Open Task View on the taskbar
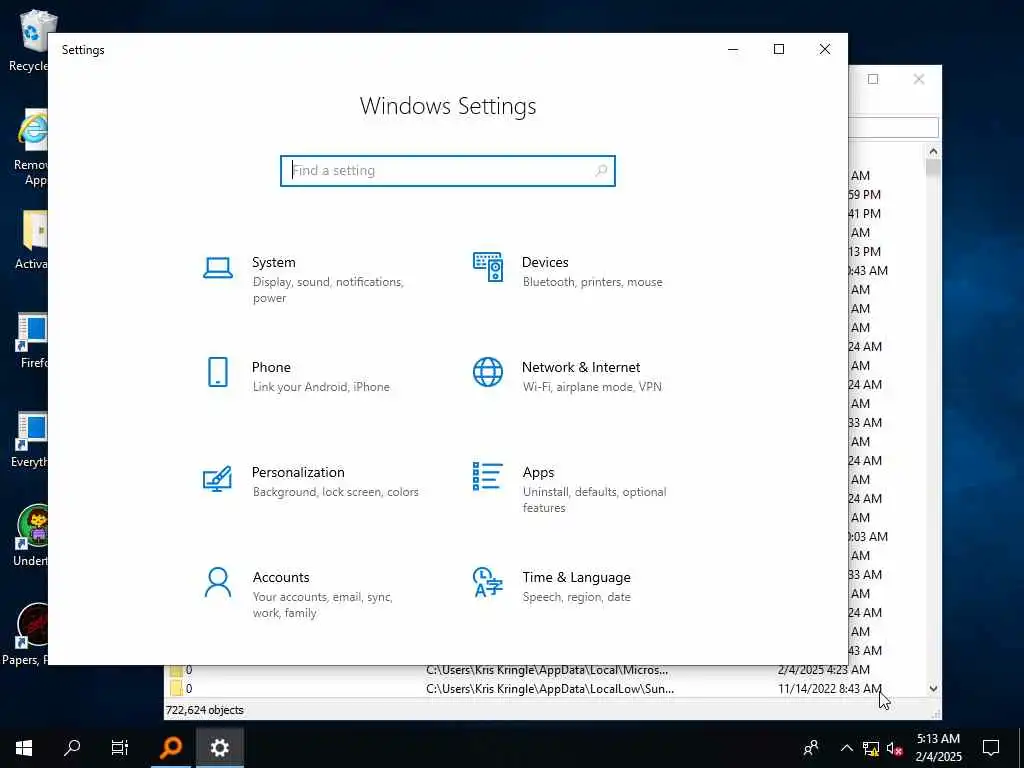Image resolution: width=1024 pixels, height=768 pixels. coord(120,748)
